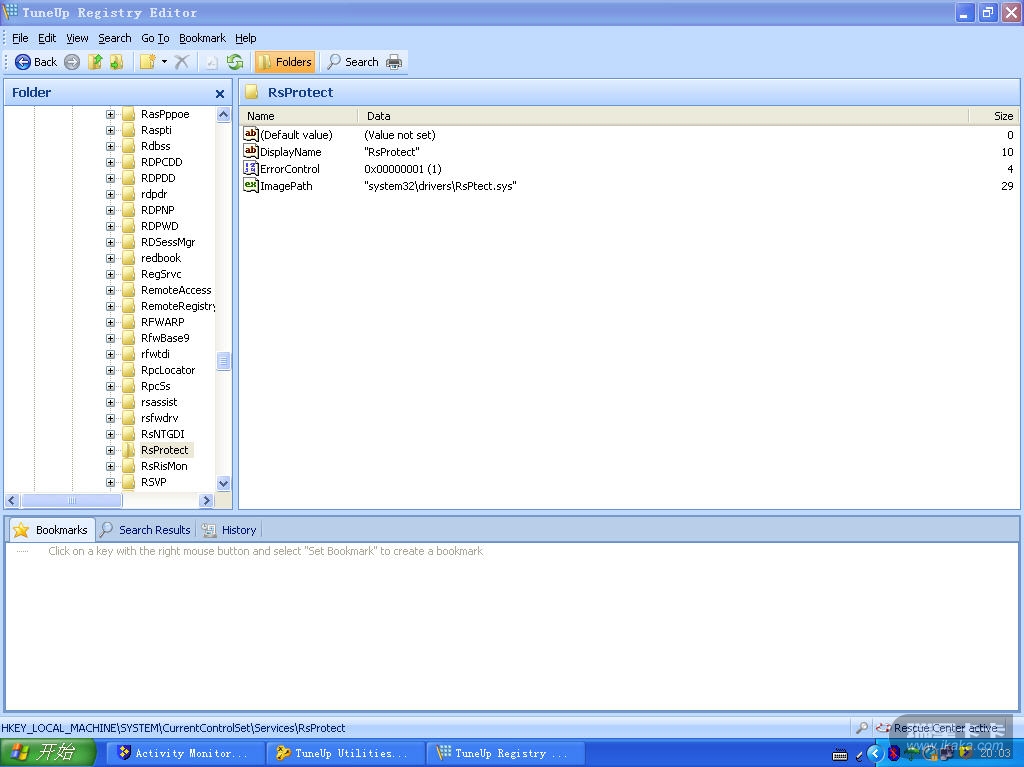This screenshot has height=767, width=1024.
Task: Click the system32\drivers\RsPtect.sys data value
Action: [x=440, y=186]
